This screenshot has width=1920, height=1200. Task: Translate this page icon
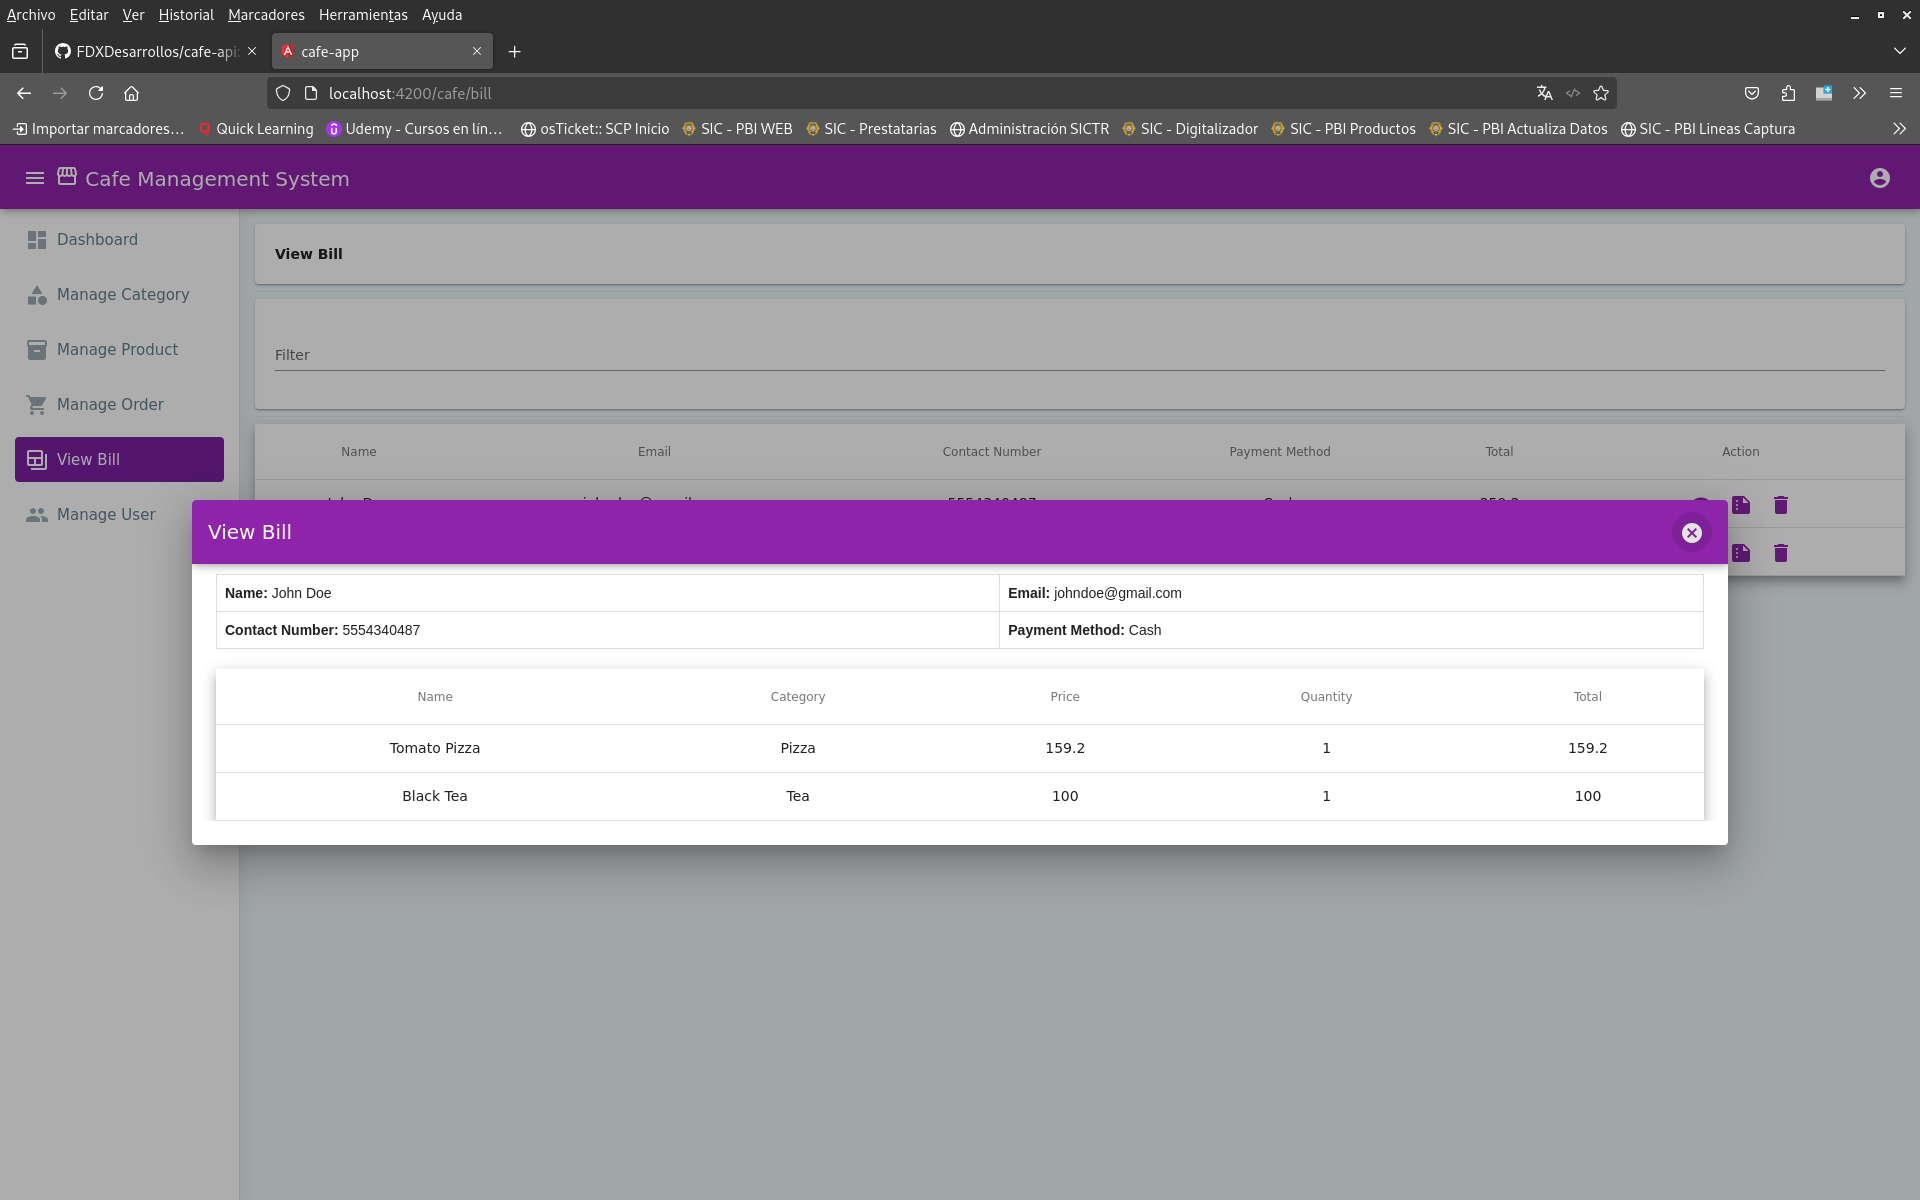(1544, 93)
